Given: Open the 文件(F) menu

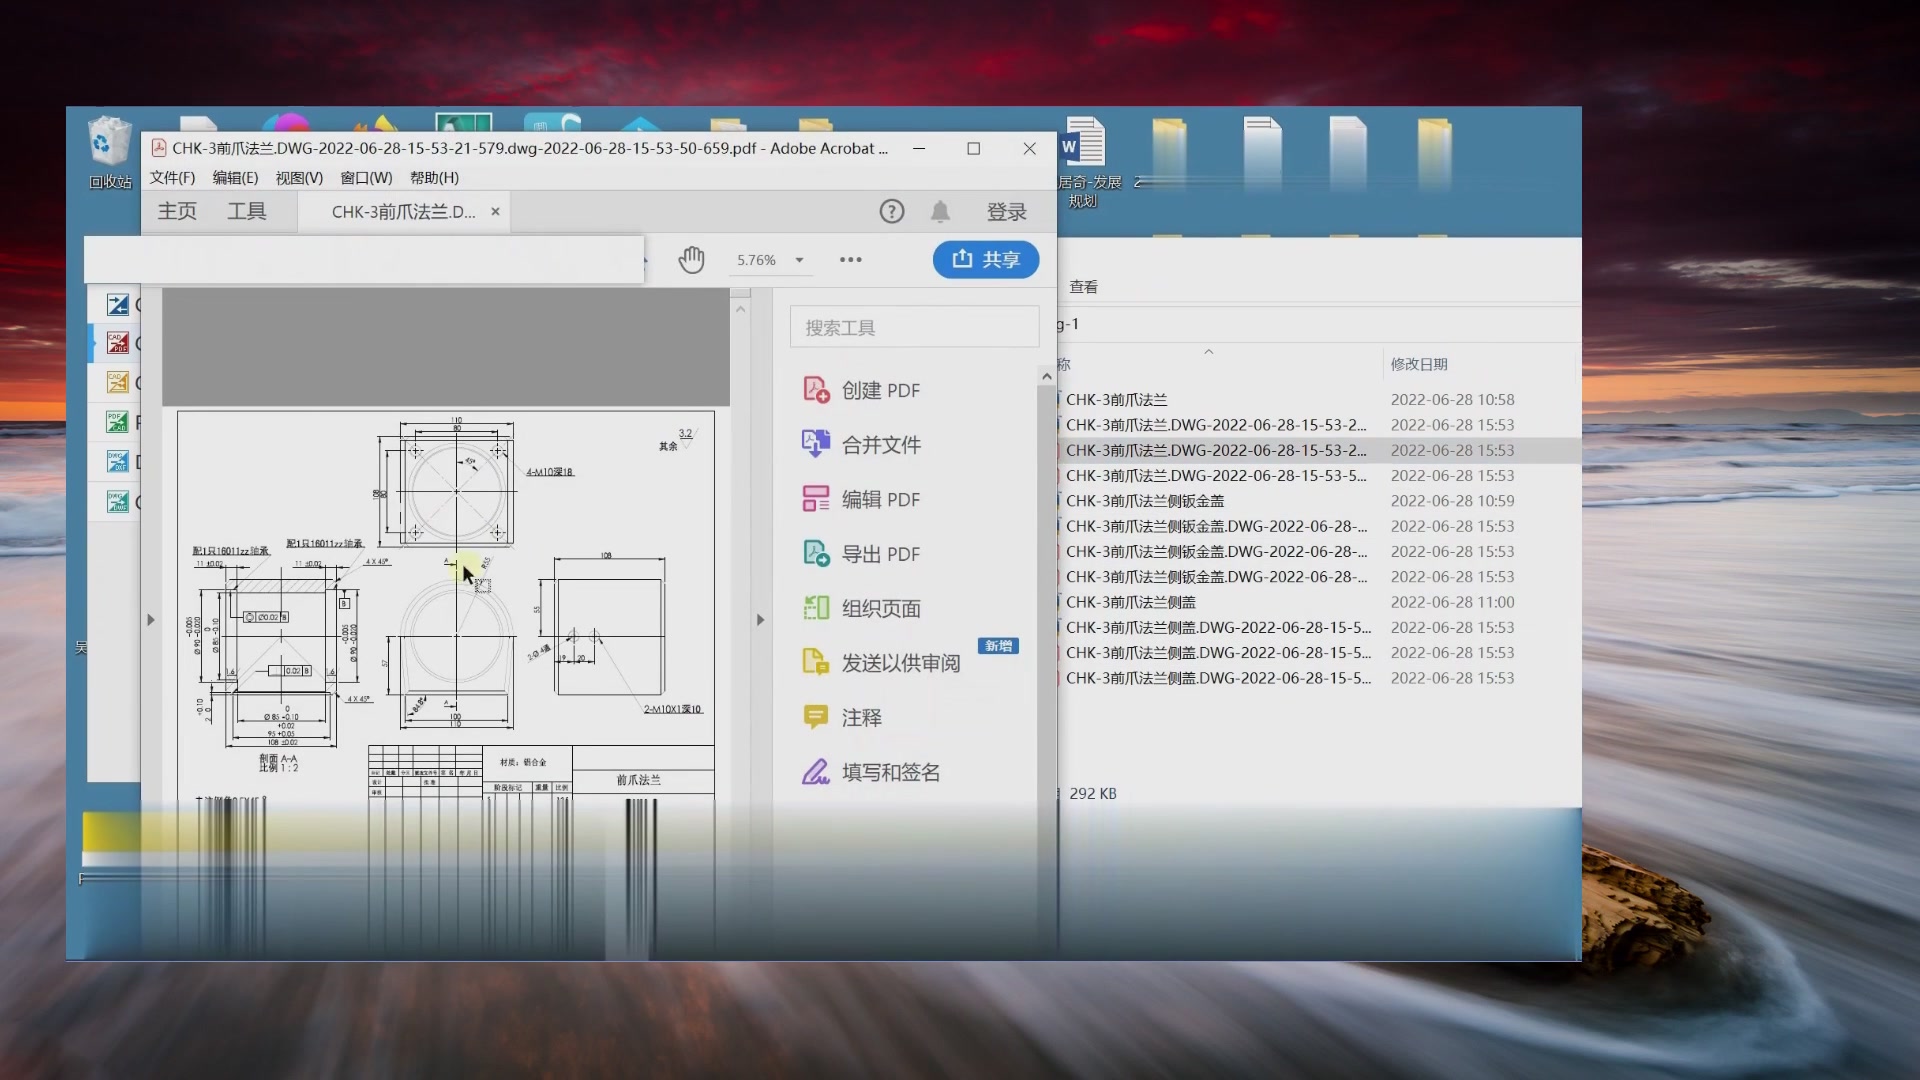Looking at the screenshot, I should 172,178.
